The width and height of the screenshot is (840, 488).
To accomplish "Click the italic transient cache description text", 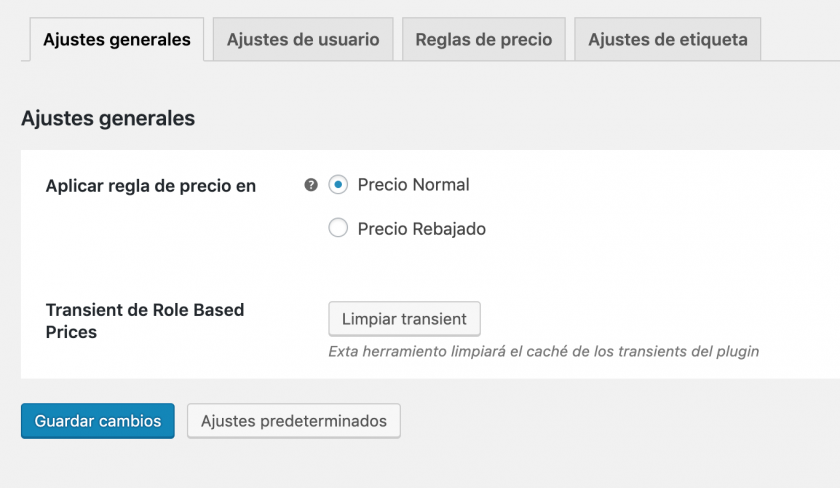I will tap(544, 351).
